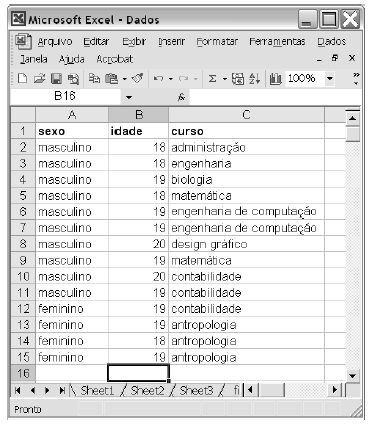Open the Ferramentas menu

pos(277,42)
